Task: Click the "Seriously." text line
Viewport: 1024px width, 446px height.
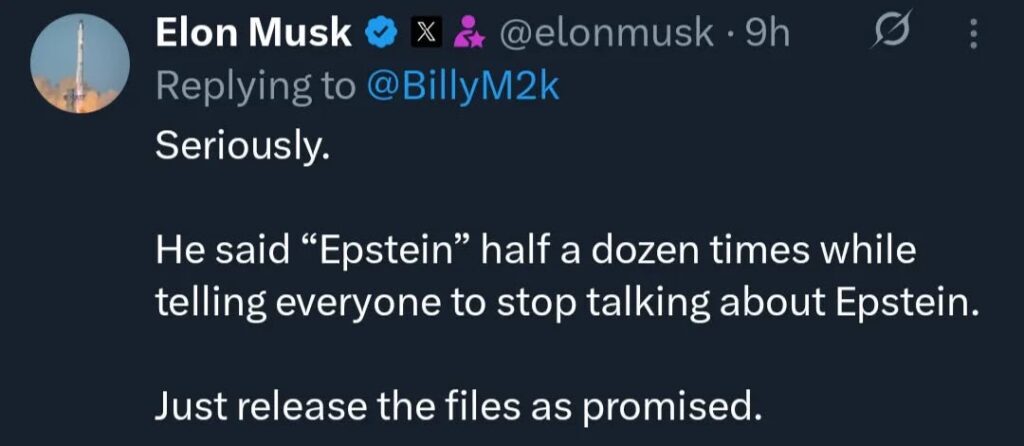Action: coord(239,147)
